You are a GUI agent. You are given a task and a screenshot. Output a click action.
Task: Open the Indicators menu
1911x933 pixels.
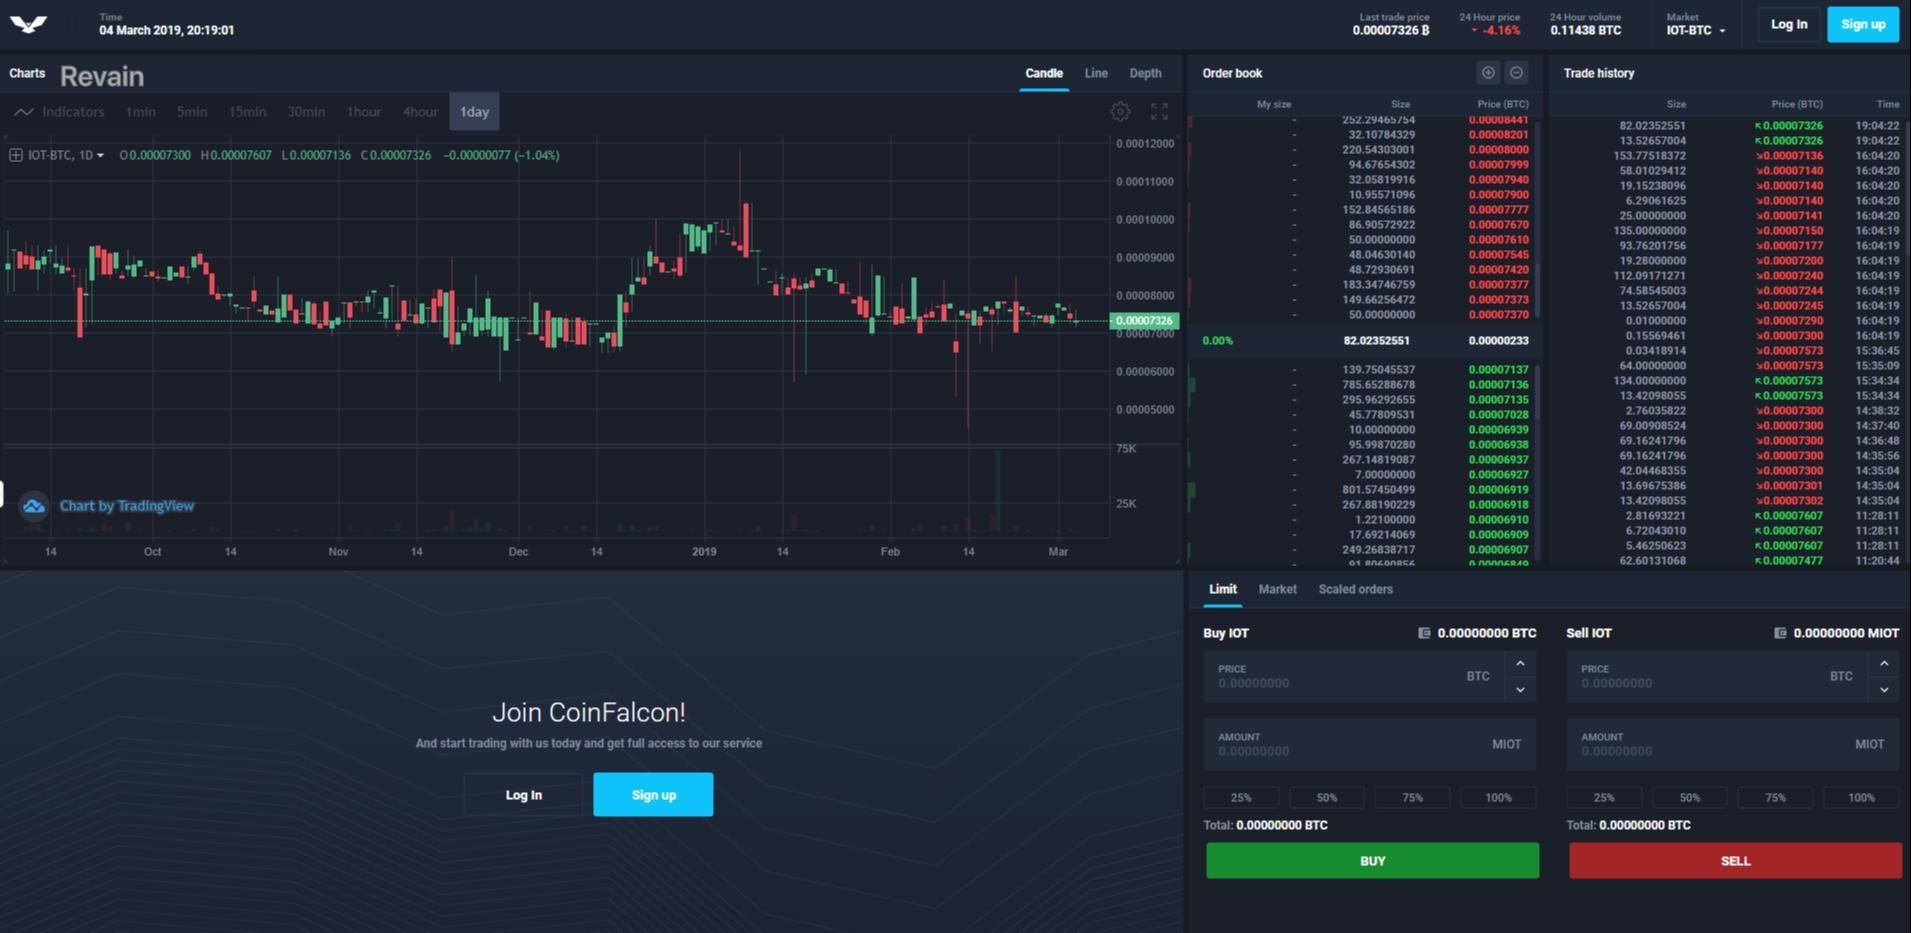[60, 111]
